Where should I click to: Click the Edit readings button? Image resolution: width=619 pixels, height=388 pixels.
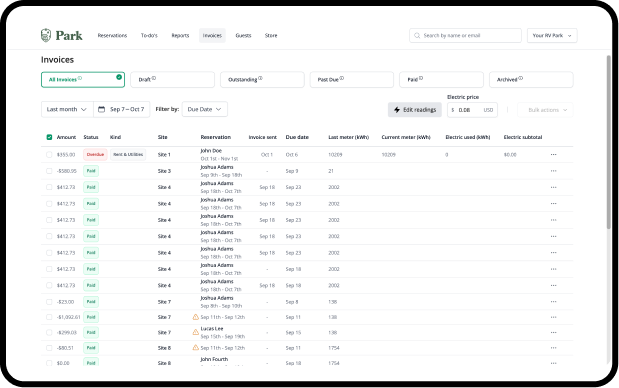(415, 110)
